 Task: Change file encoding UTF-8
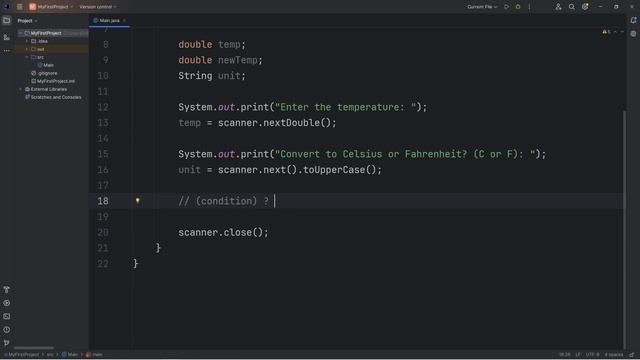[592, 355]
